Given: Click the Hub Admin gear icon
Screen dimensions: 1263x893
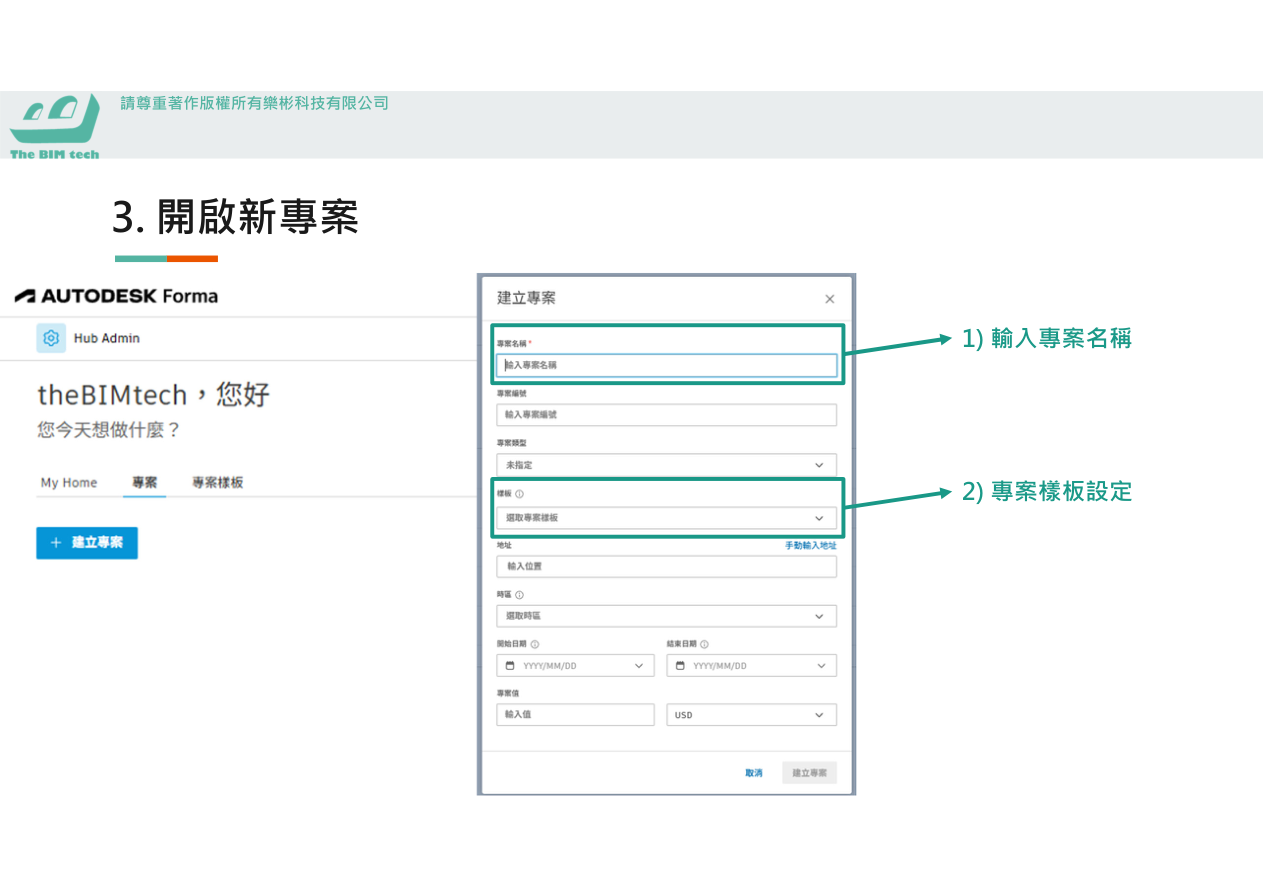Looking at the screenshot, I should pos(51,338).
